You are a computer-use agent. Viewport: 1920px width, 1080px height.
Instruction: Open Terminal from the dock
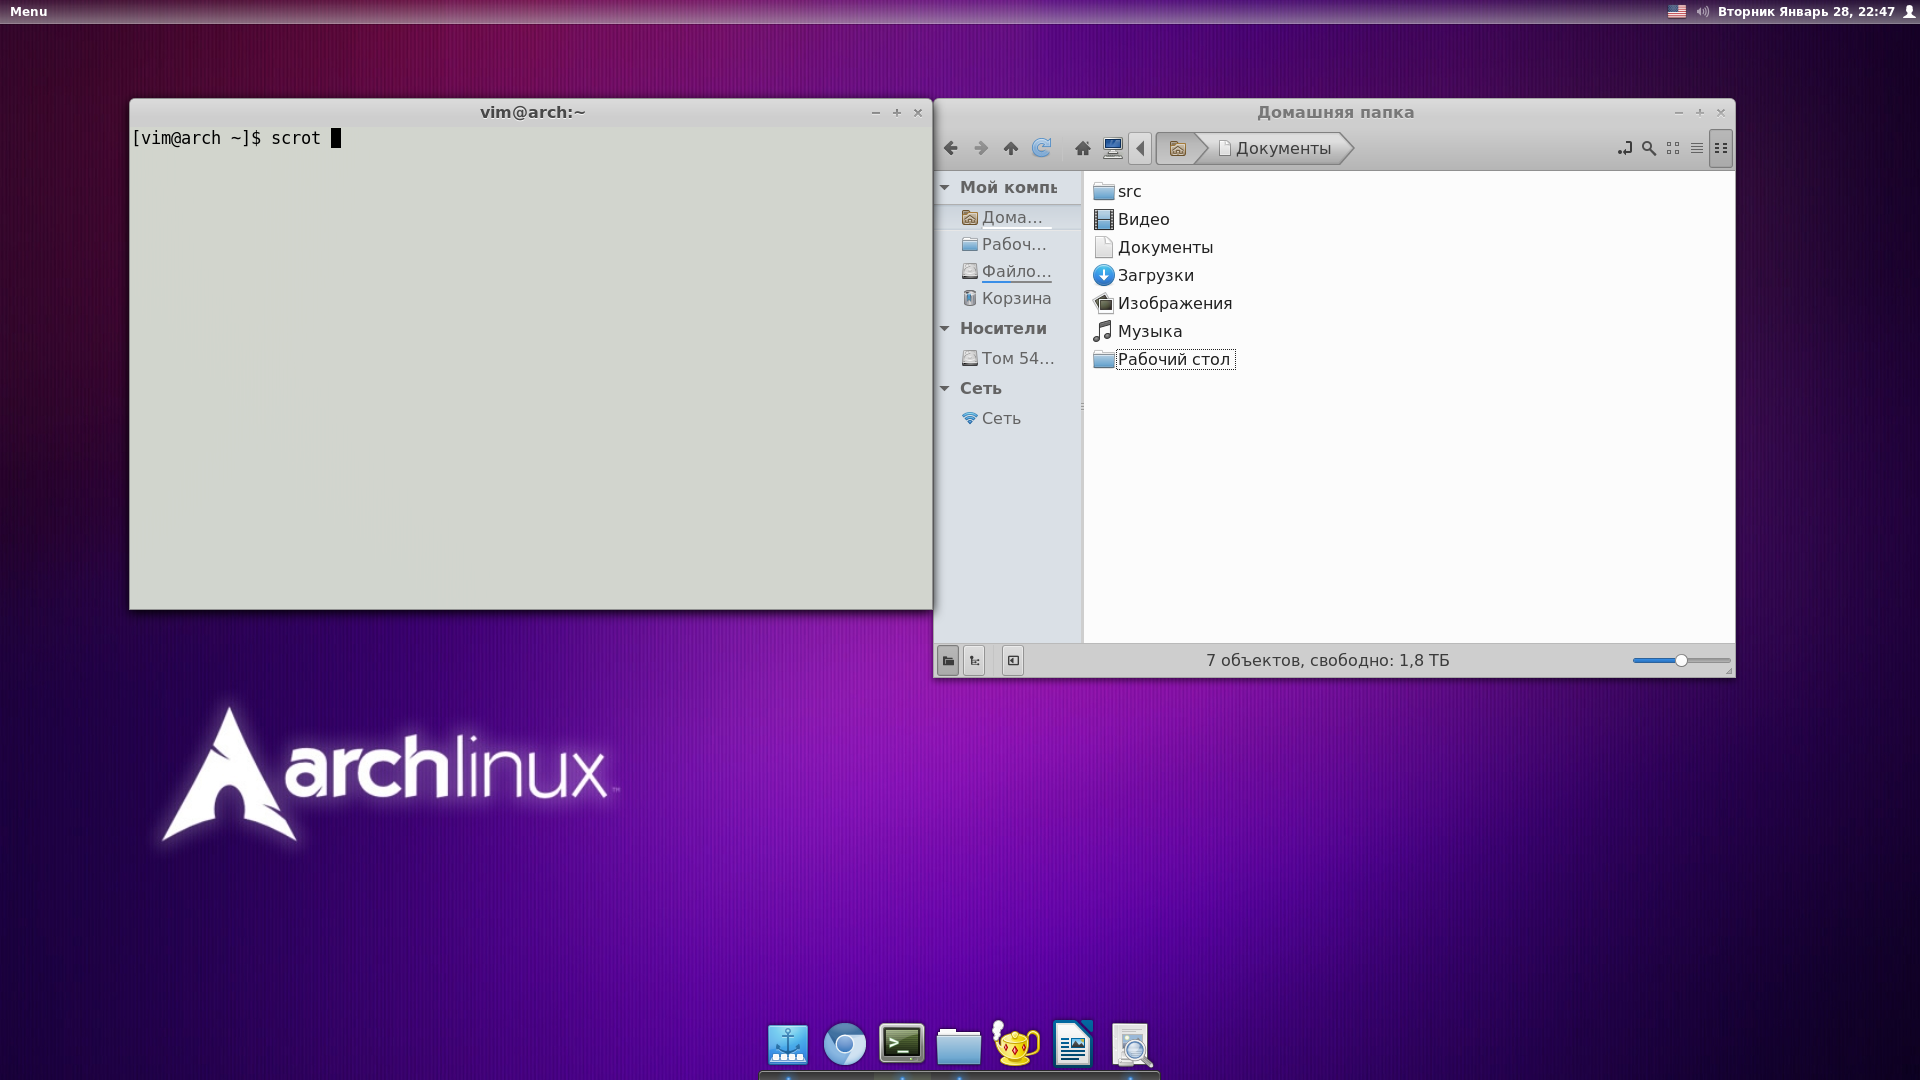[902, 1044]
